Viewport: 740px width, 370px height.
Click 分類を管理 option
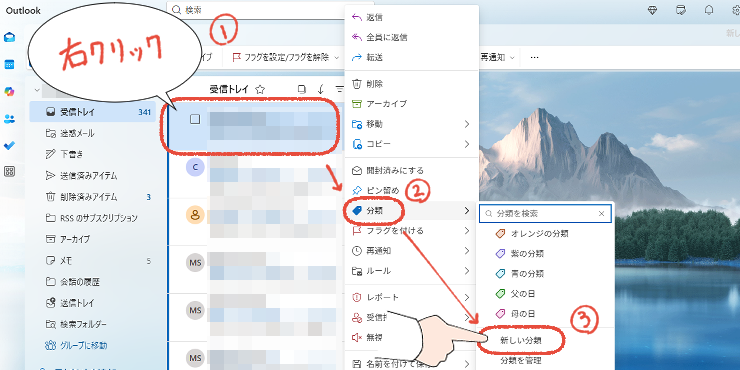point(521,361)
